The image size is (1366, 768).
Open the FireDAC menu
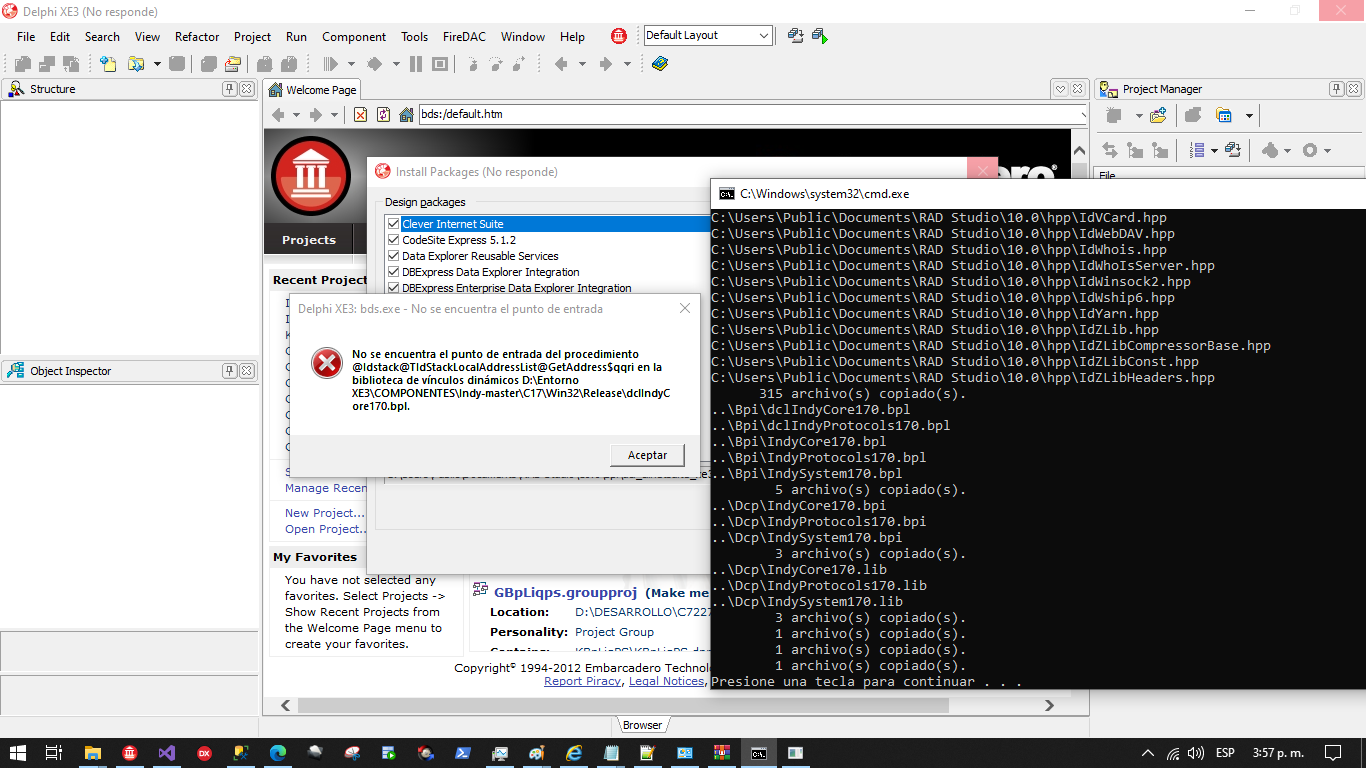464,37
